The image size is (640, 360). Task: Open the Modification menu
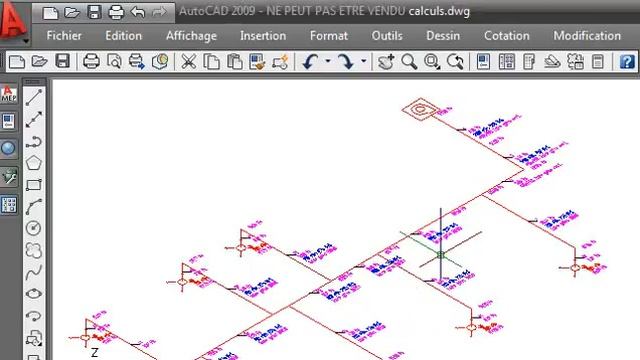pos(587,36)
